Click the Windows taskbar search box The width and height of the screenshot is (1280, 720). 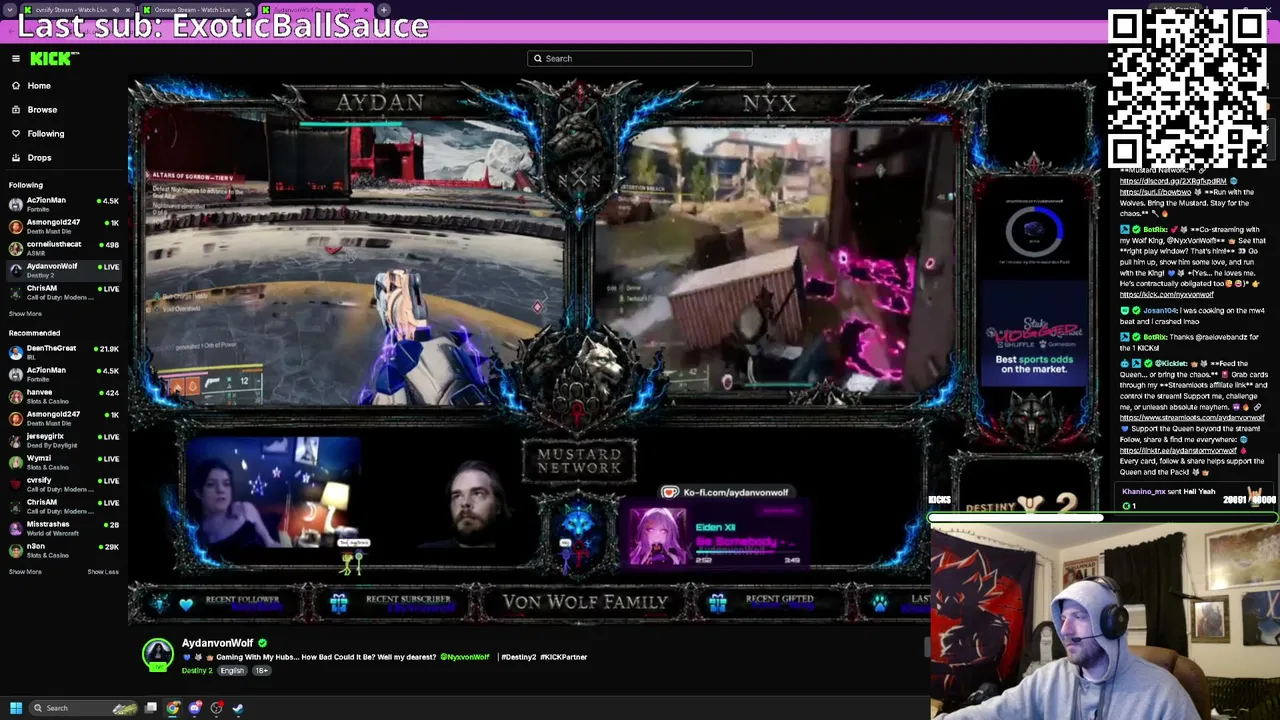(84, 708)
